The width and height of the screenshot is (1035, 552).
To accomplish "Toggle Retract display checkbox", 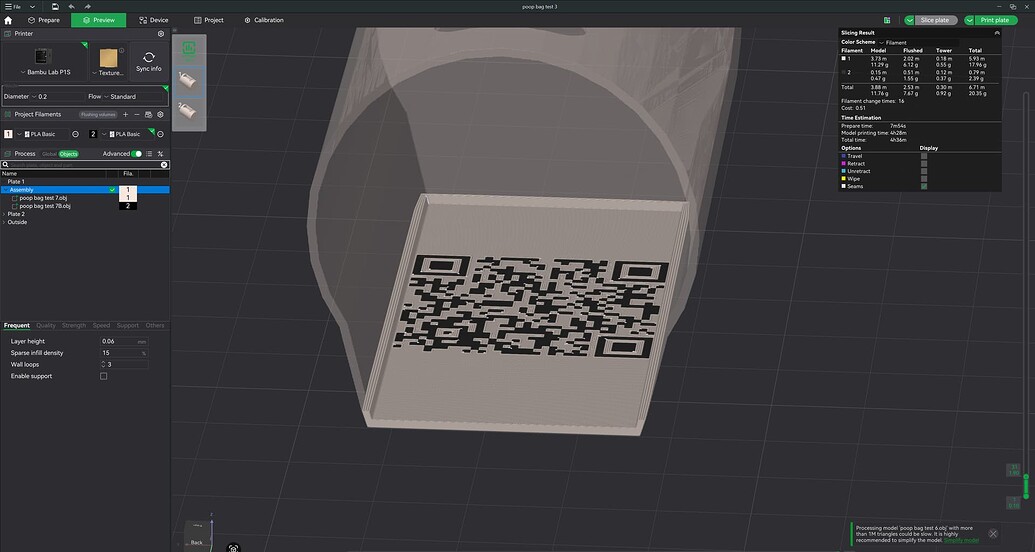I will coord(924,164).
